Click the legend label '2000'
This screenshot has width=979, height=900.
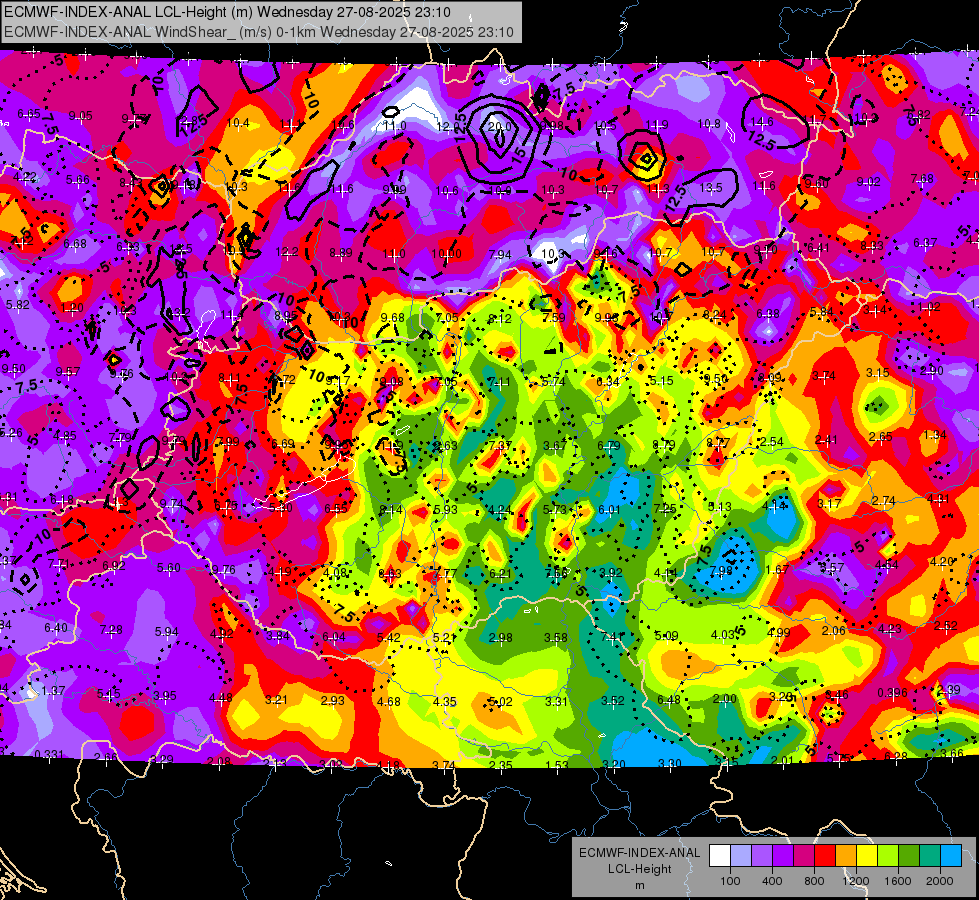pyautogui.click(x=940, y=881)
